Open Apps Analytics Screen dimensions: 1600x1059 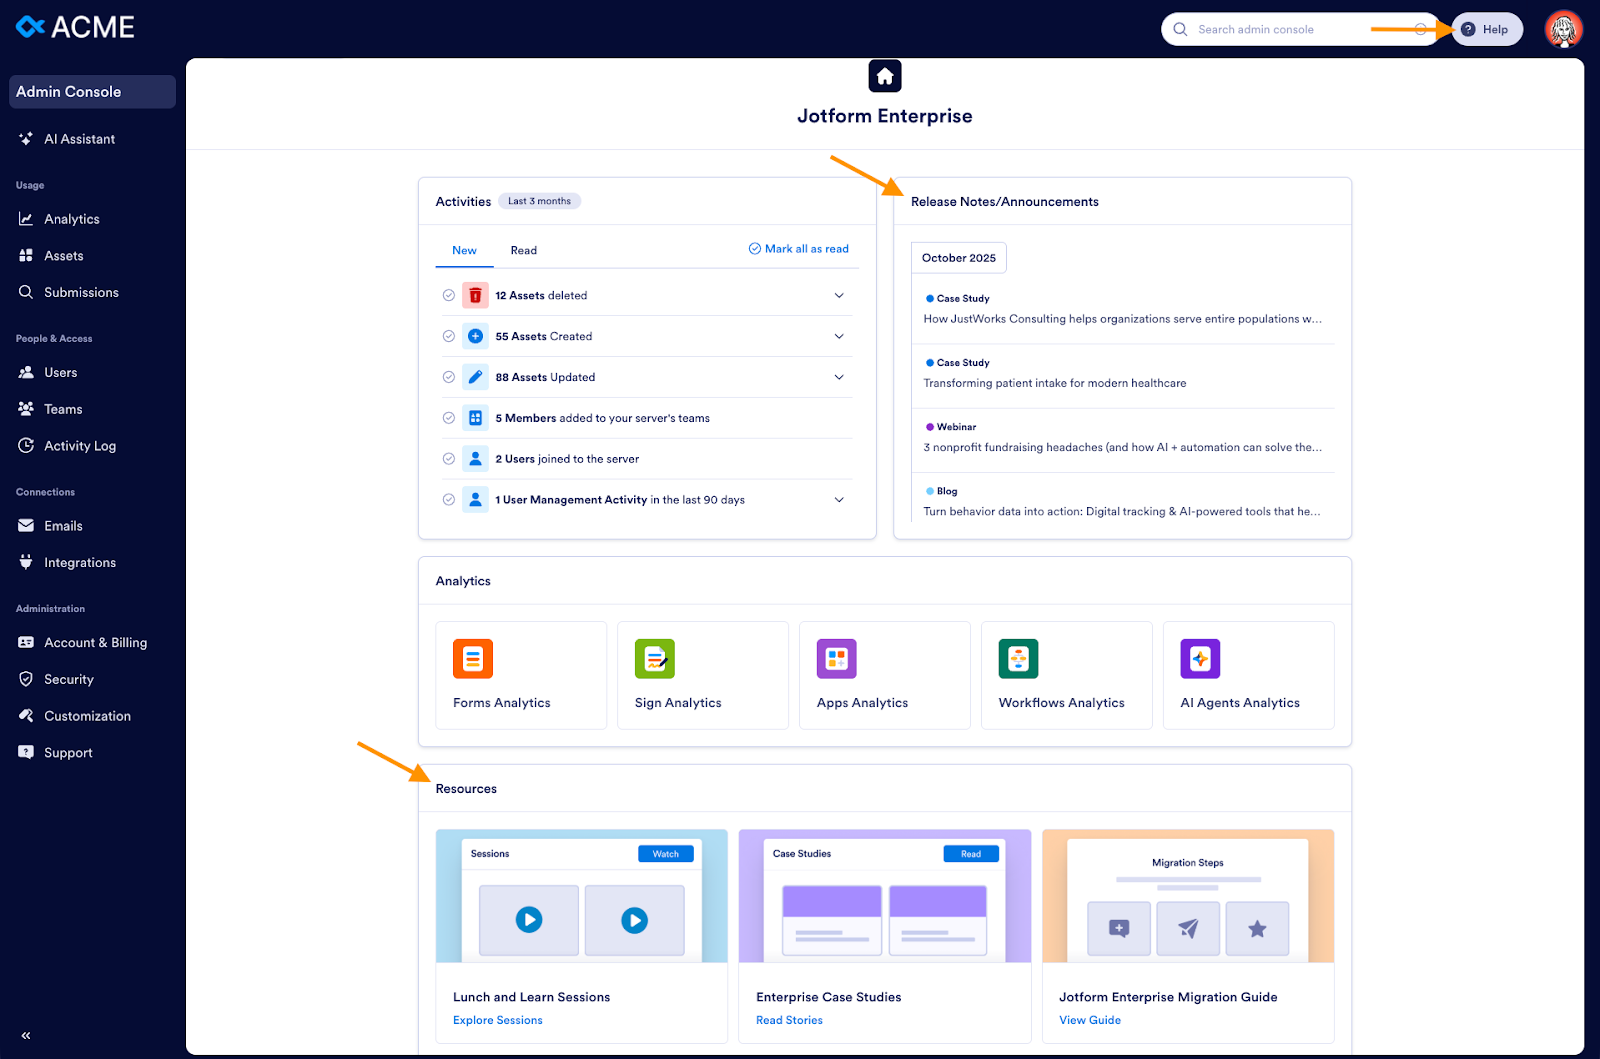click(x=836, y=659)
